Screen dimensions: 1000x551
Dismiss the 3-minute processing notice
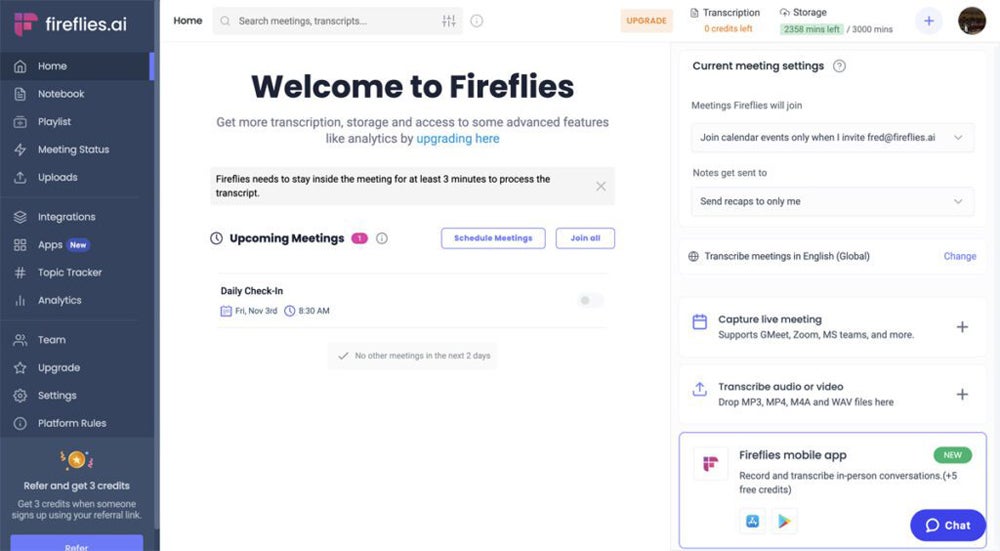coord(600,186)
